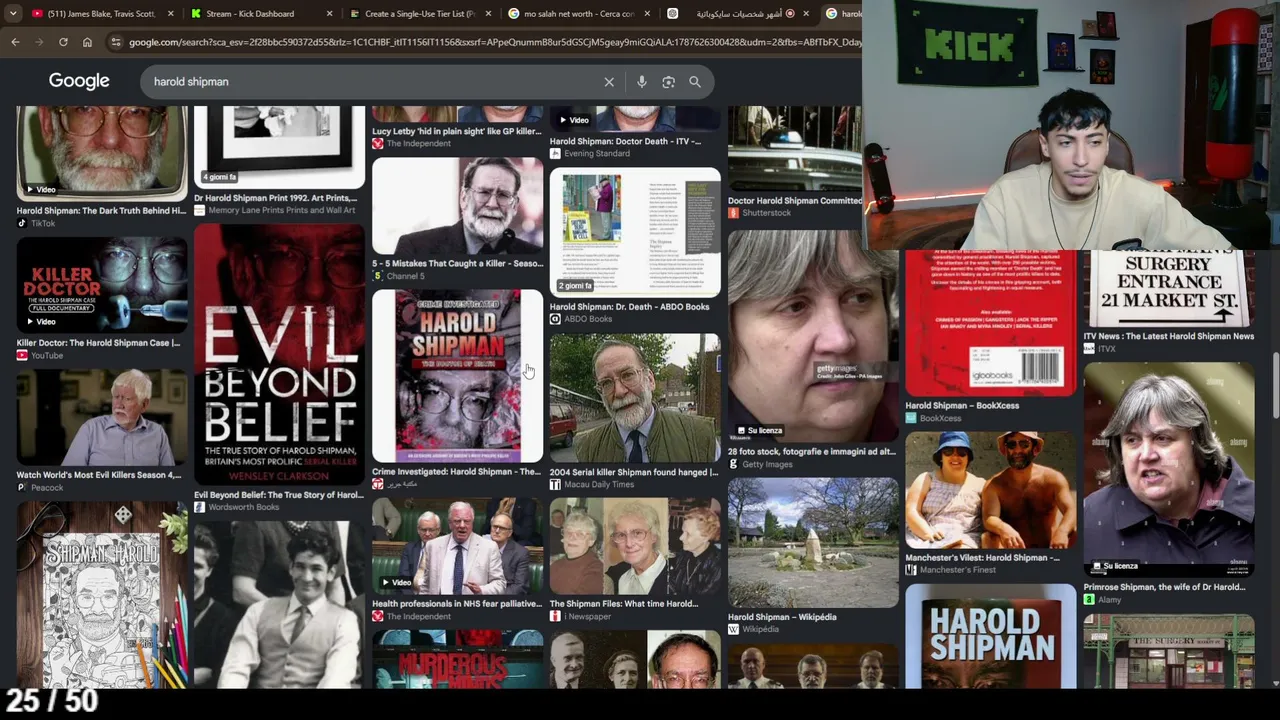Click the BookXcess source icon
Viewport: 1280px width, 720px height.
911,417
